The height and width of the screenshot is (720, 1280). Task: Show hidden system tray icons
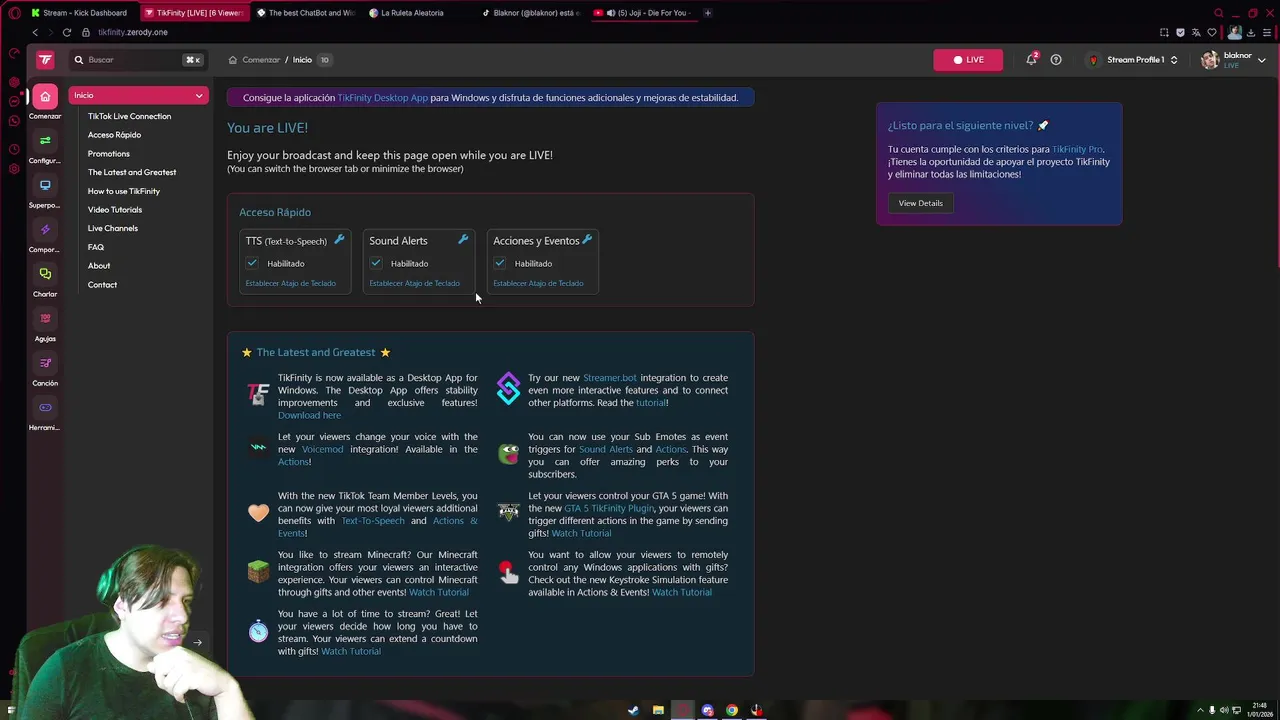1200,711
